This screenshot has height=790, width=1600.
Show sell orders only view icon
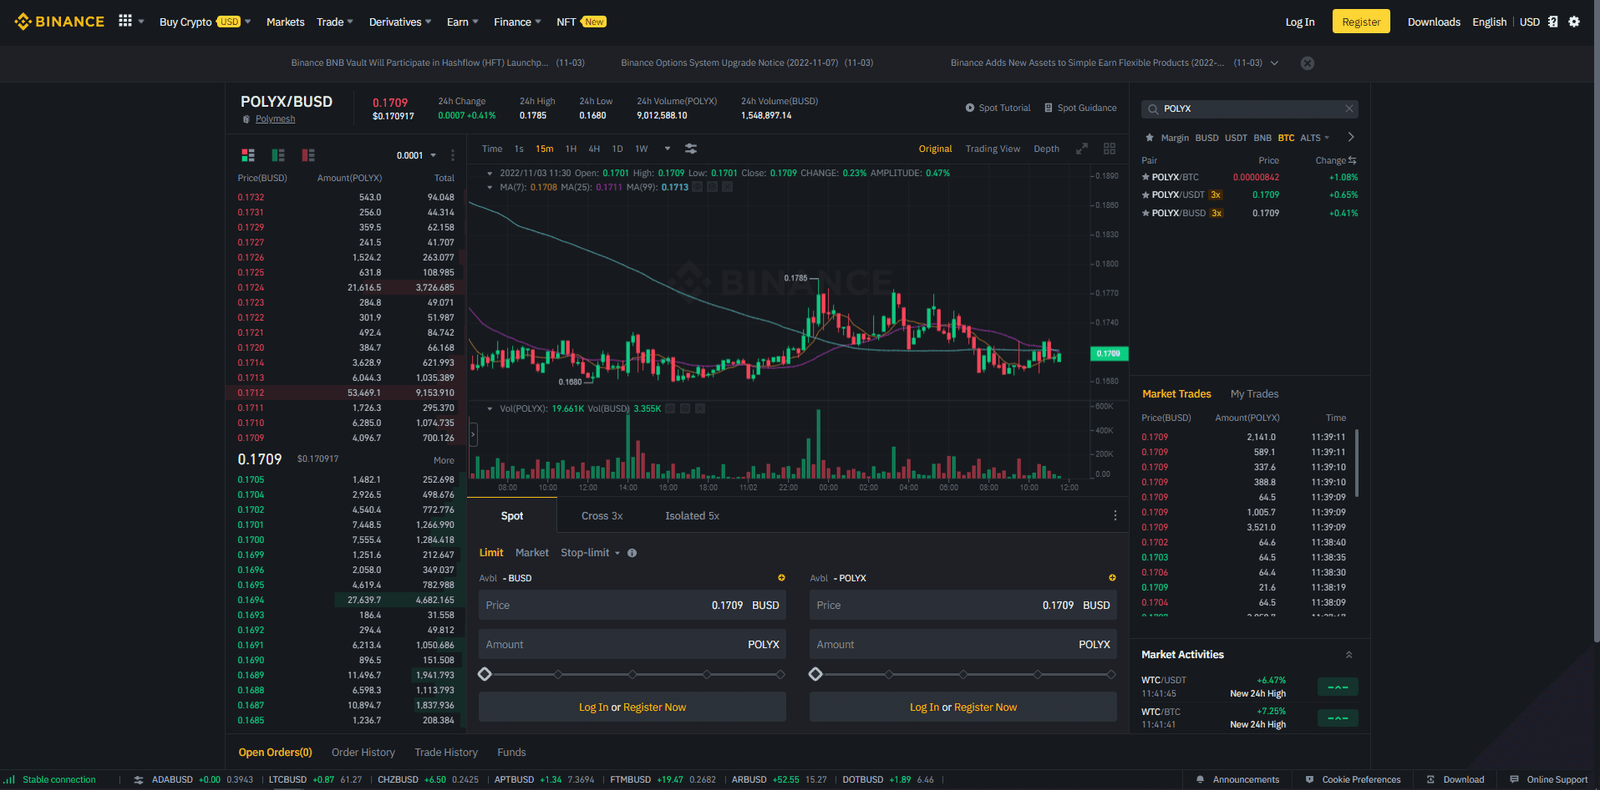point(308,155)
